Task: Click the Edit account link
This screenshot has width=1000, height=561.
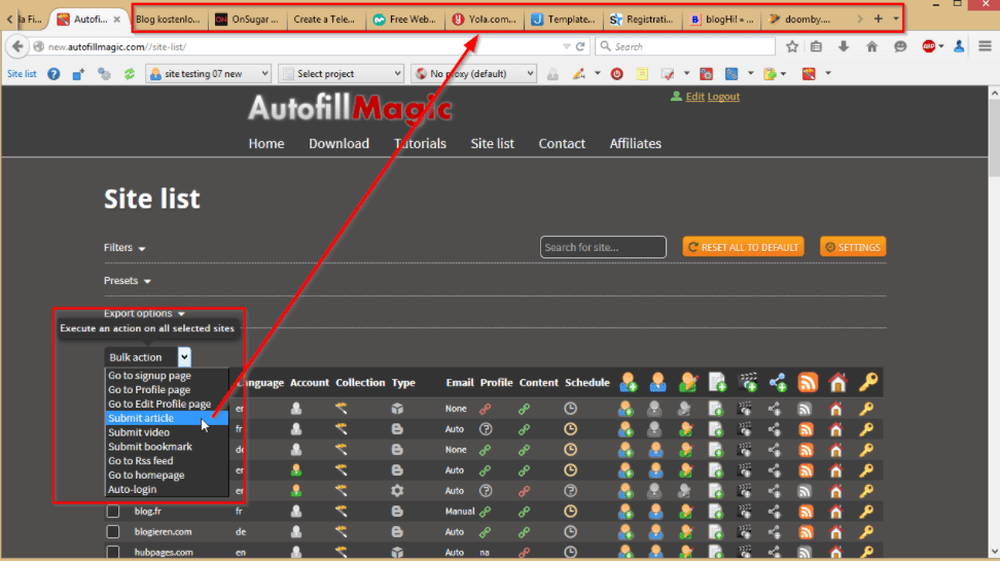Action: (695, 96)
